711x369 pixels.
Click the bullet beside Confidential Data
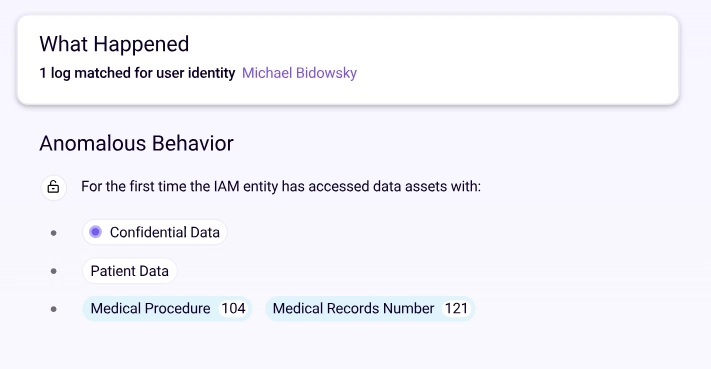point(54,233)
